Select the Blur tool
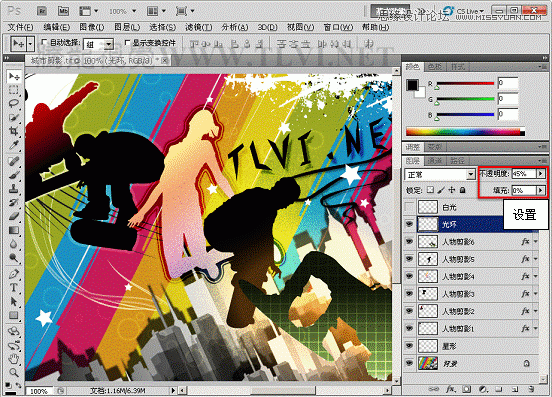The width and height of the screenshot is (552, 397). 14,244
